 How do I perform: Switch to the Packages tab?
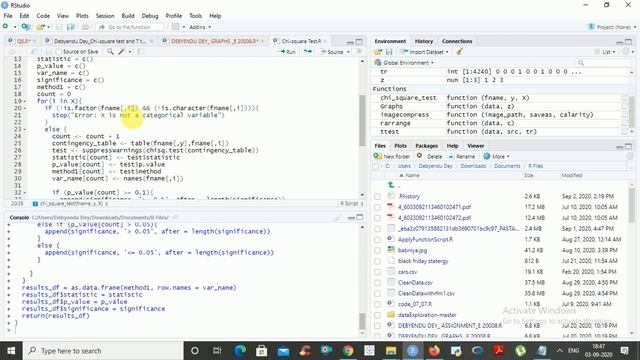(426, 146)
